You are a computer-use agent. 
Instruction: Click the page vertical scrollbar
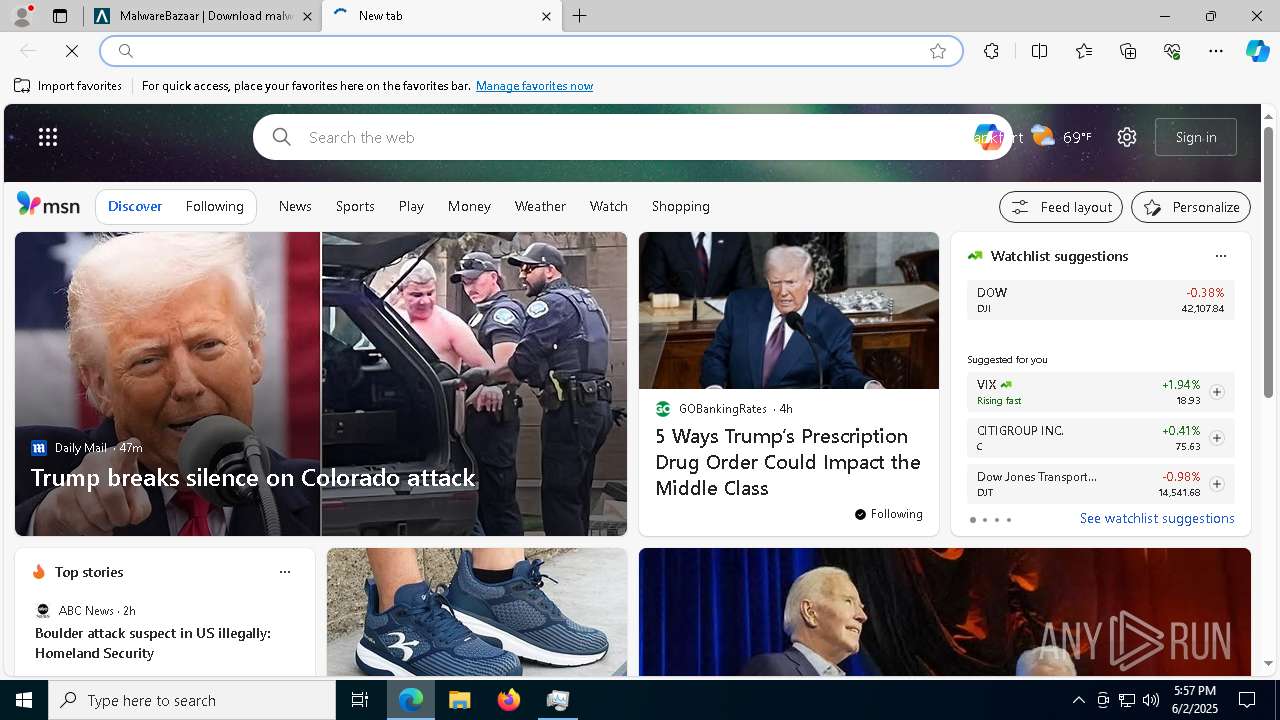point(1268,263)
